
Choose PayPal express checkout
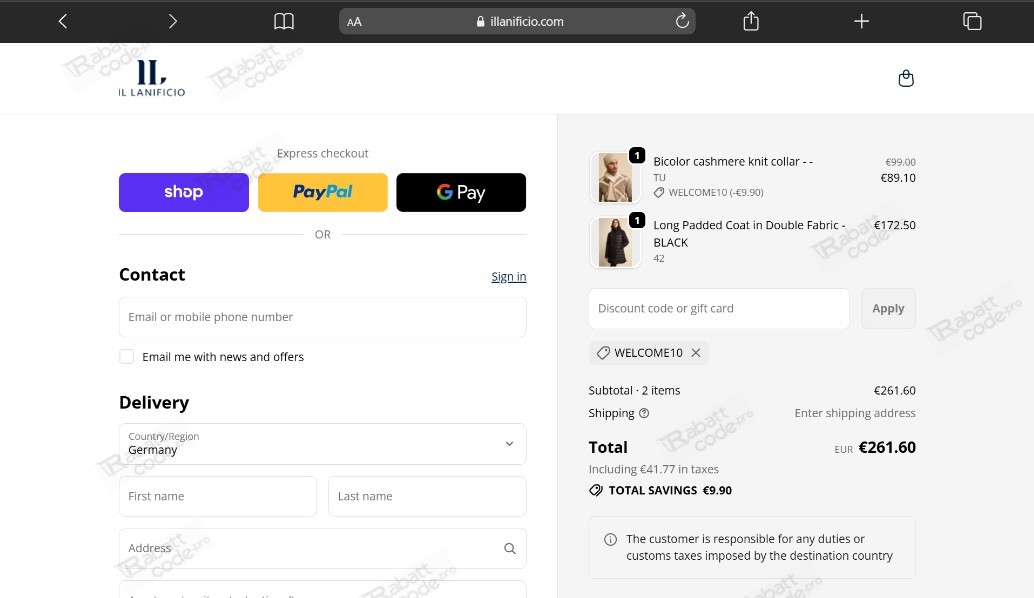(322, 192)
